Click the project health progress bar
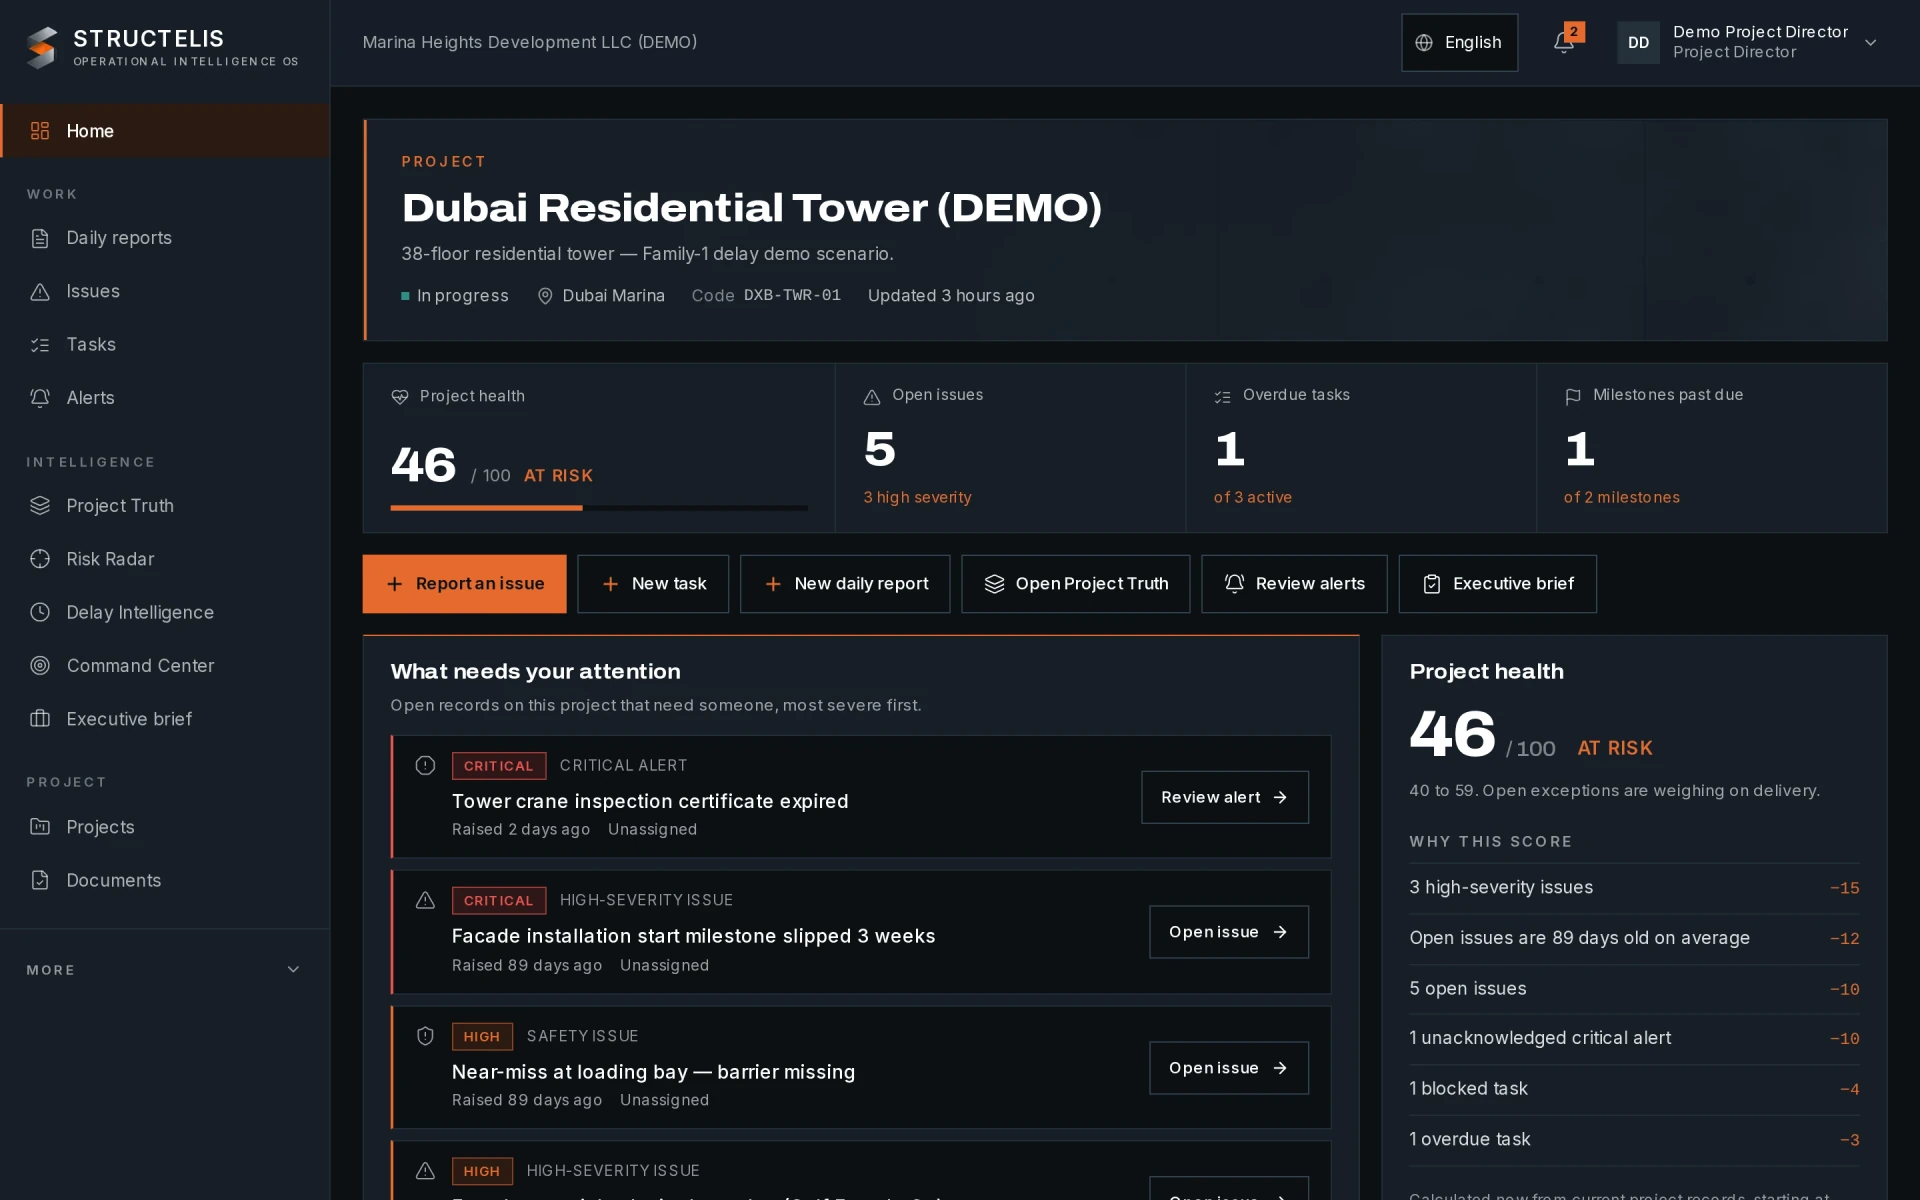The height and width of the screenshot is (1200, 1920). pos(599,508)
